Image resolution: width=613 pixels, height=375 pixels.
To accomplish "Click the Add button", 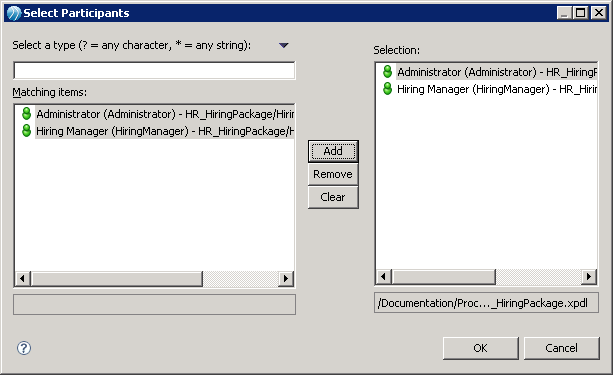I will click(x=333, y=151).
